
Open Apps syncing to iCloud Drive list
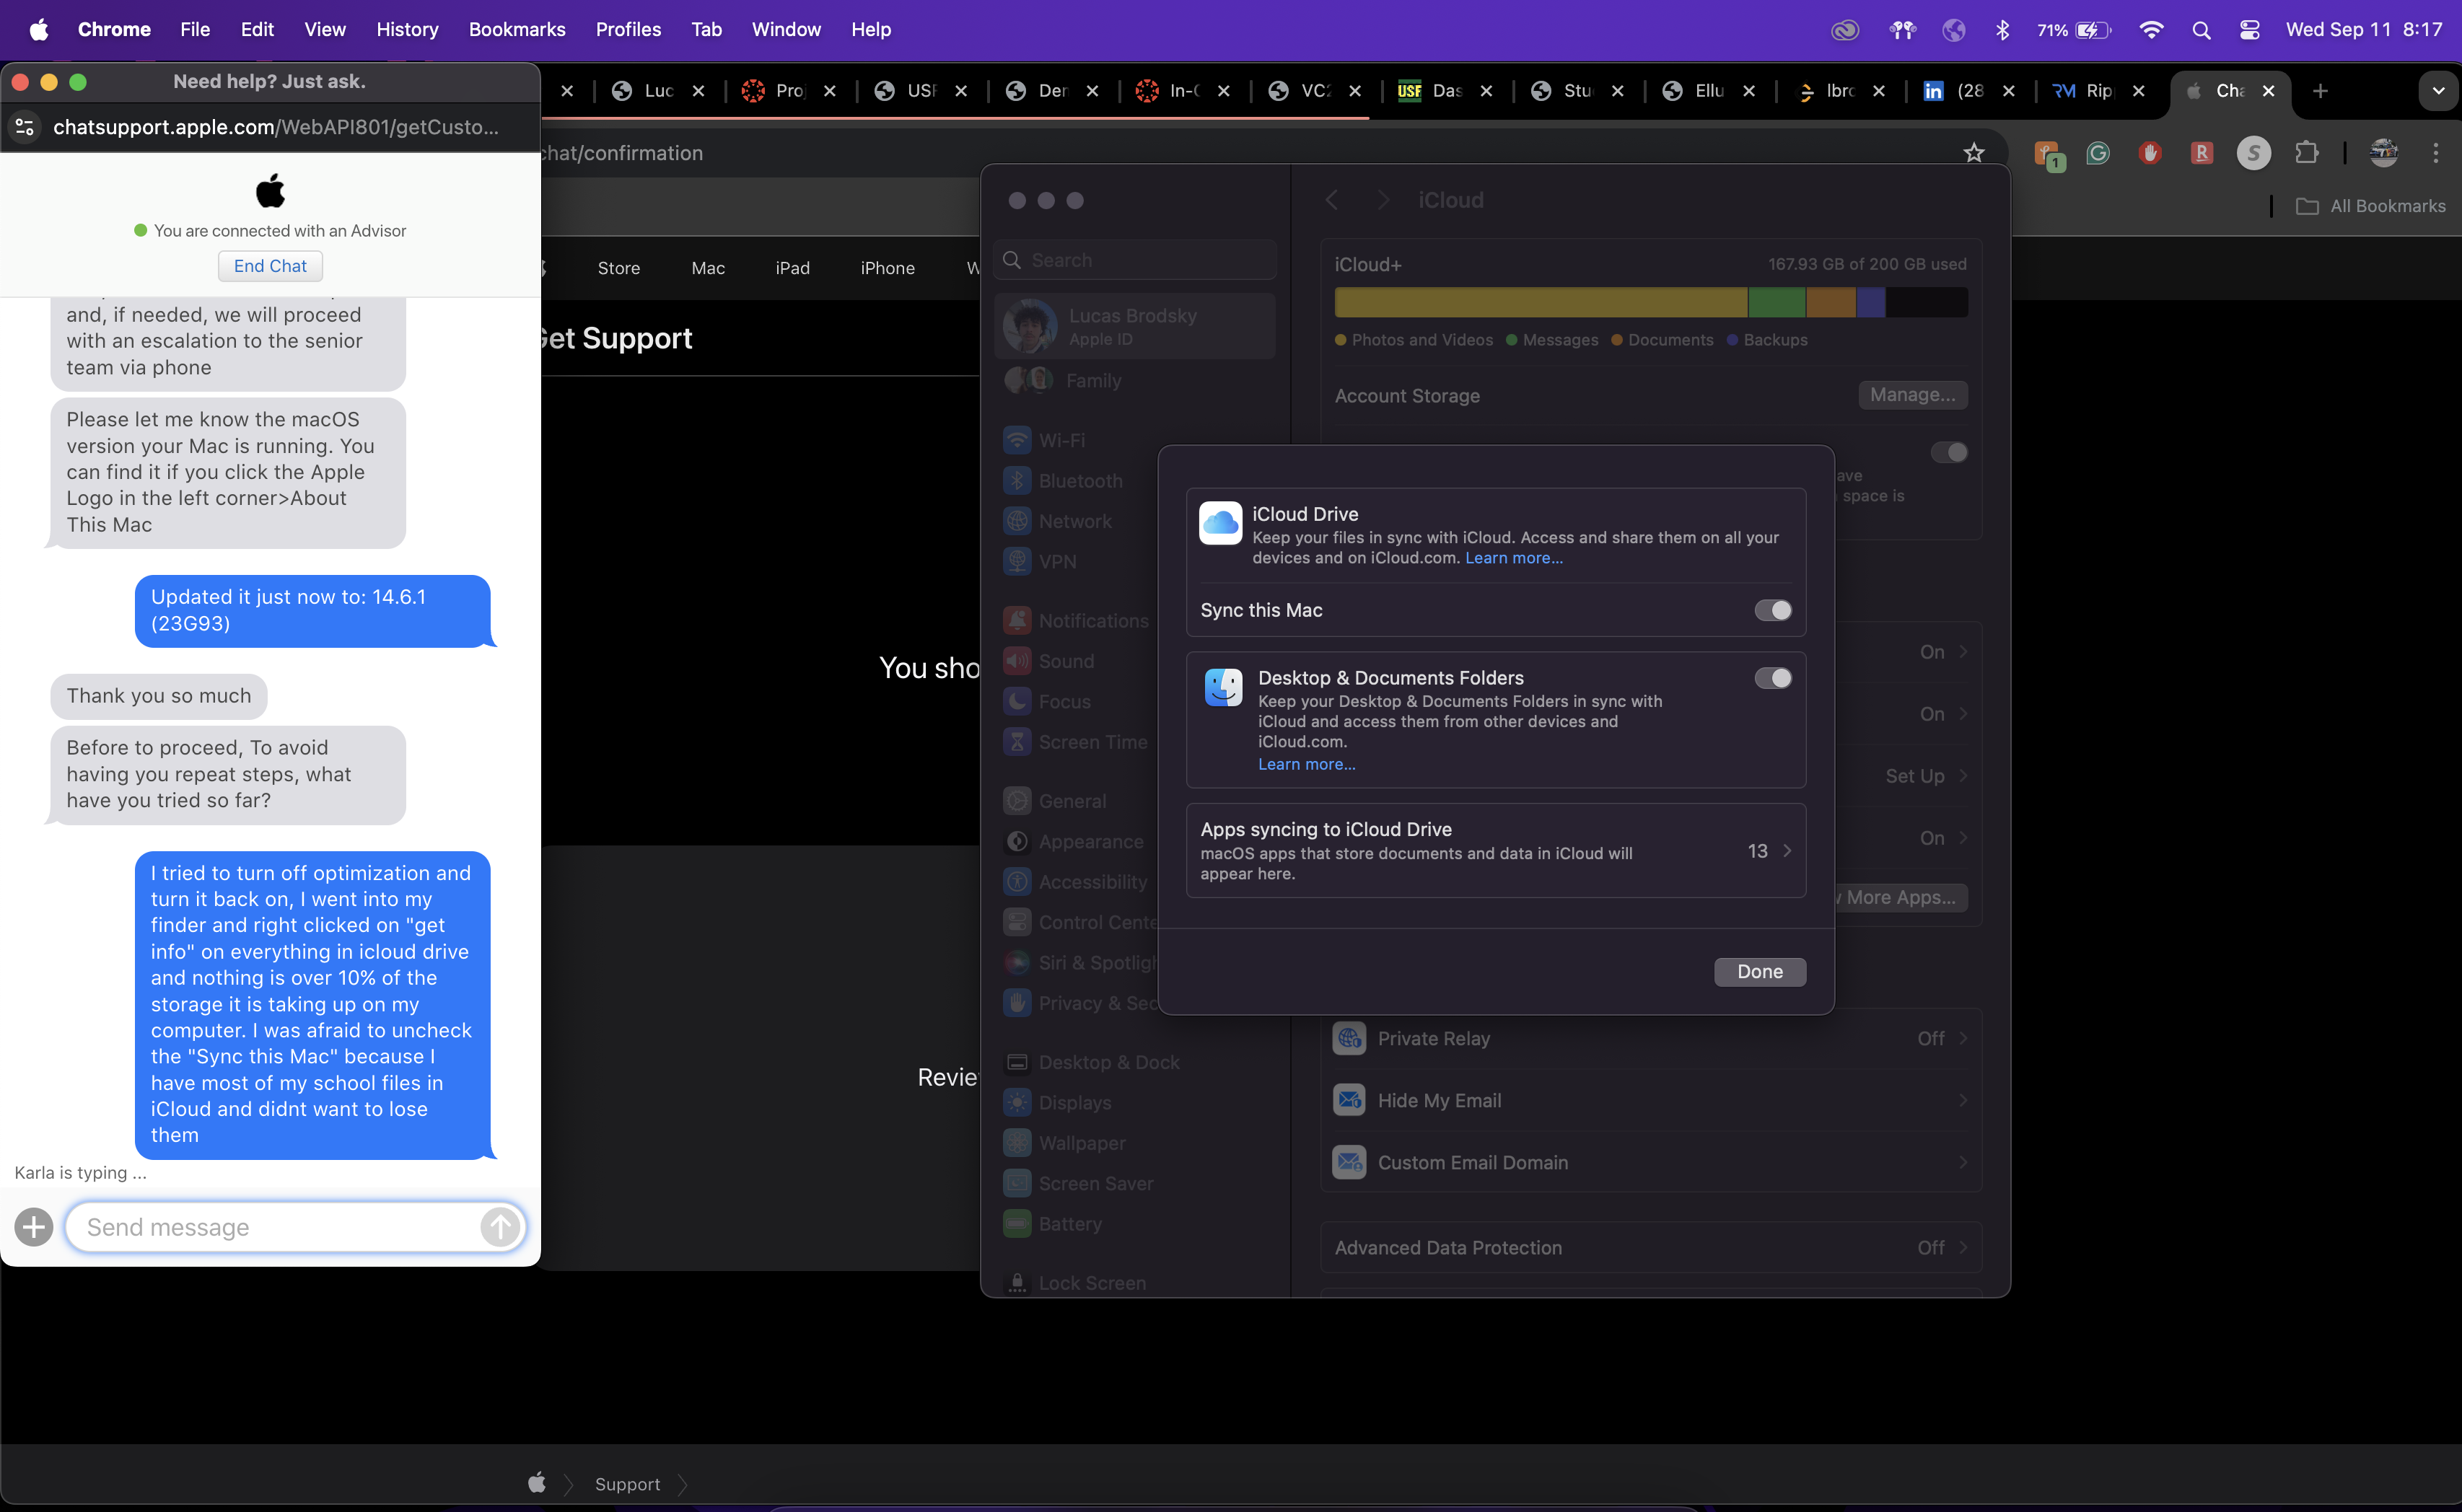point(1496,850)
